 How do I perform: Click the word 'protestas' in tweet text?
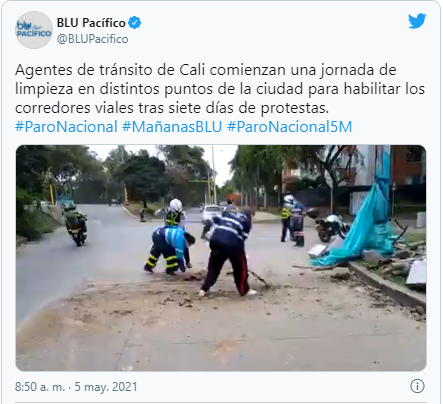[294, 108]
